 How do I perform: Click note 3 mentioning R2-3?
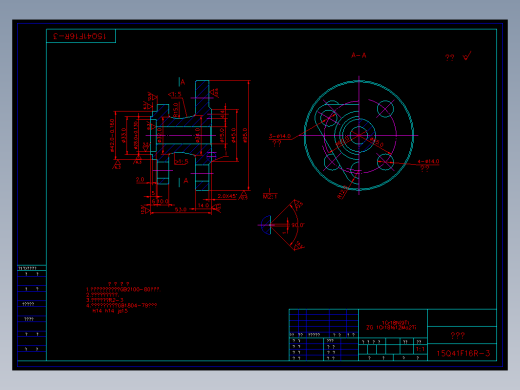[x=105, y=300]
